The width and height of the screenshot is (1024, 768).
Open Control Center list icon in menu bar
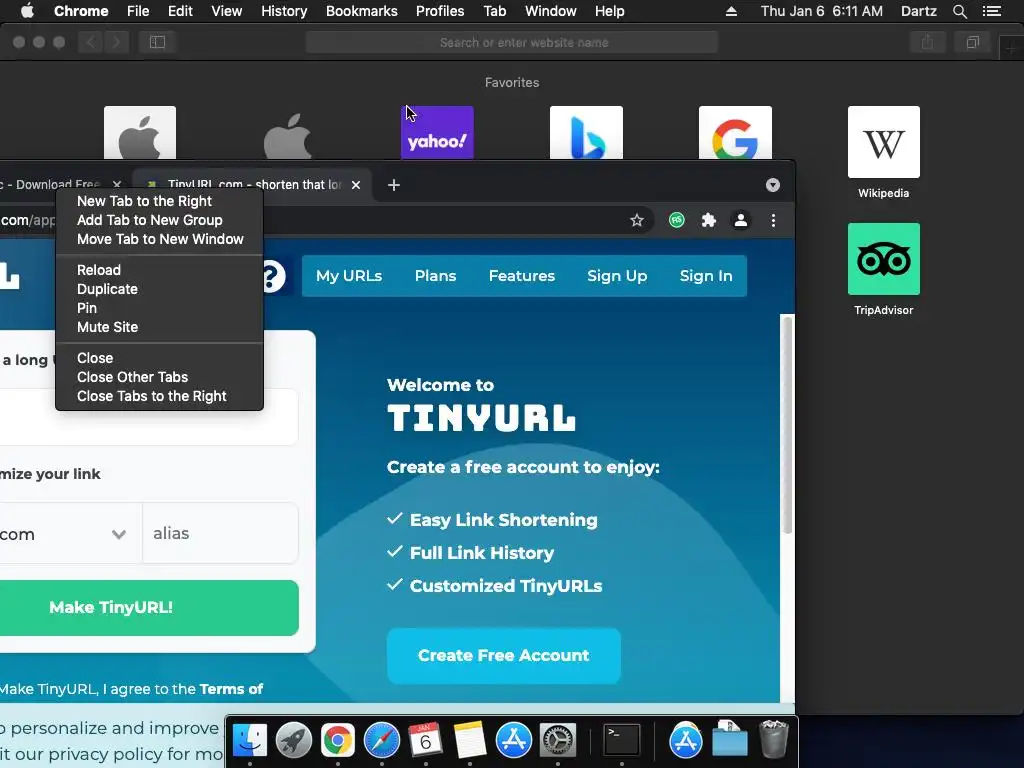991,11
